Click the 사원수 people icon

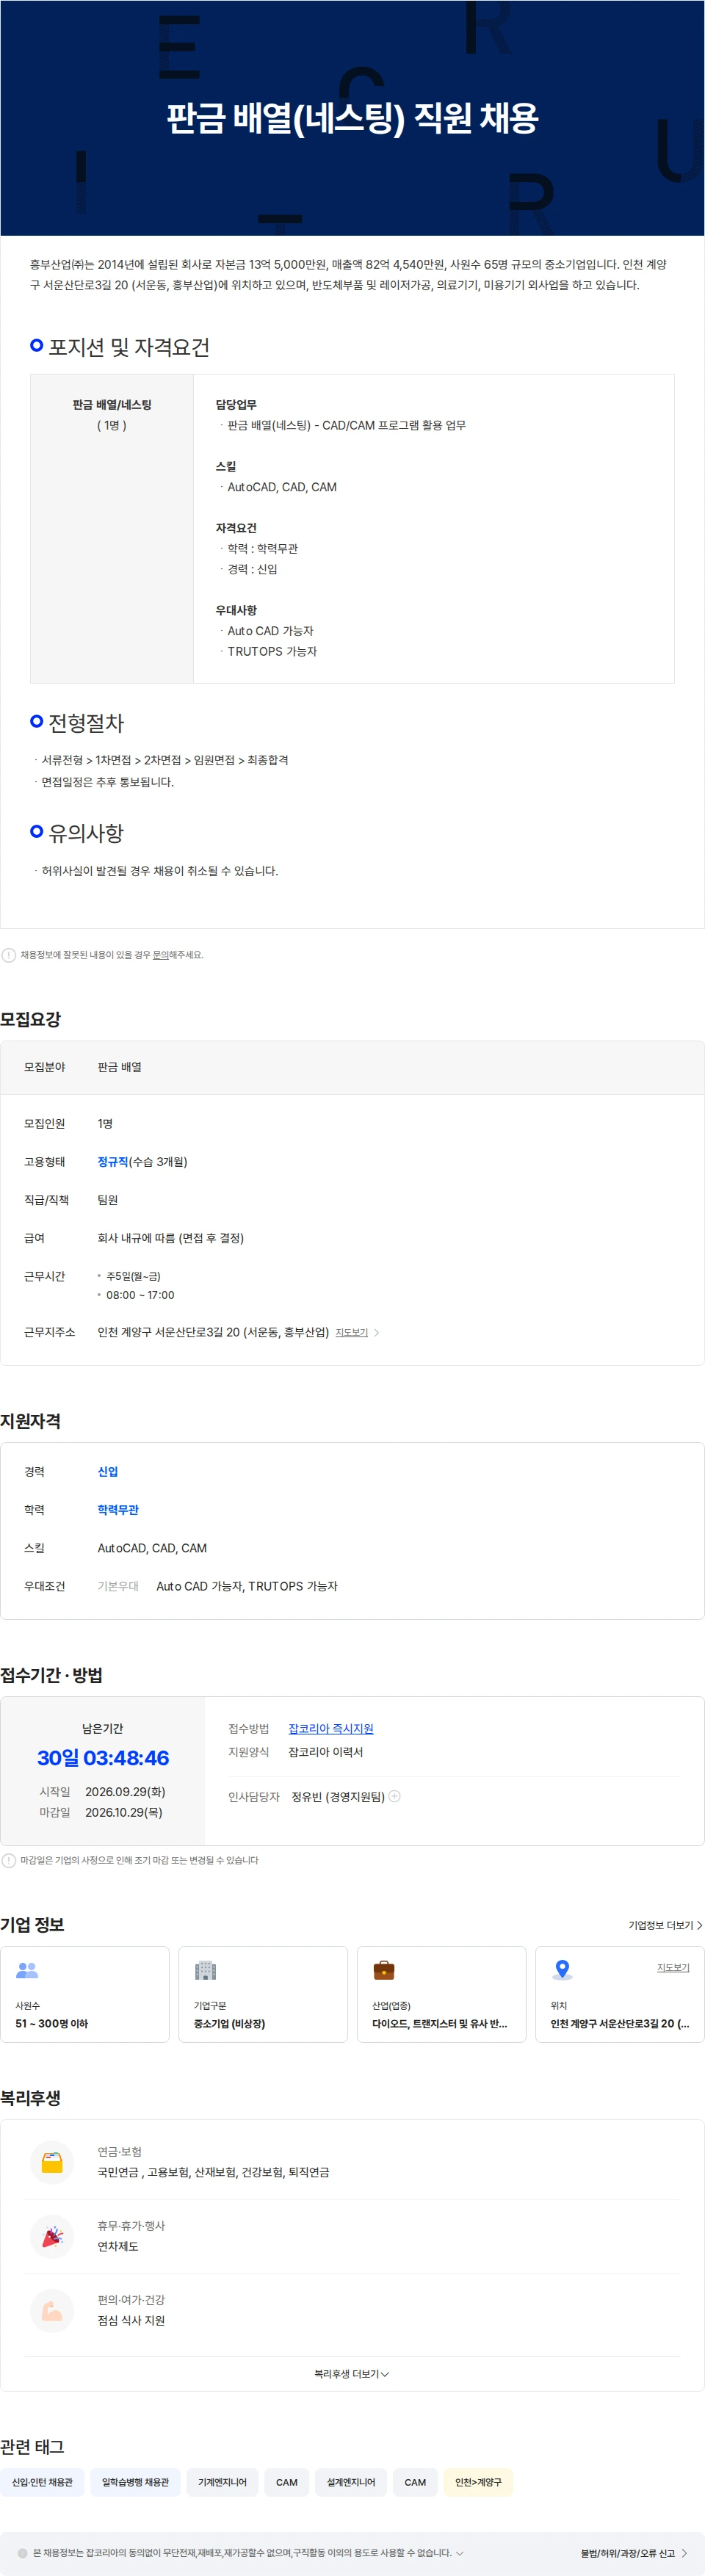point(27,1970)
